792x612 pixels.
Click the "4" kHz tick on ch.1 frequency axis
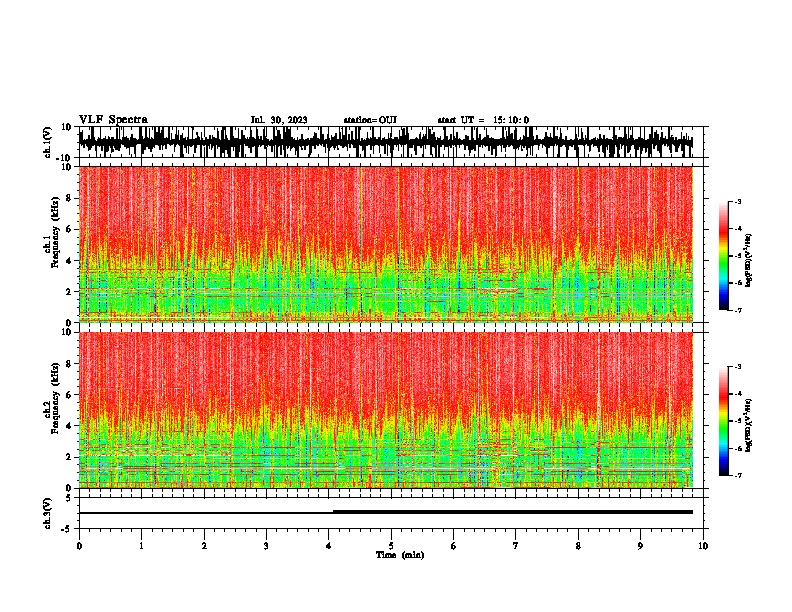[70, 261]
